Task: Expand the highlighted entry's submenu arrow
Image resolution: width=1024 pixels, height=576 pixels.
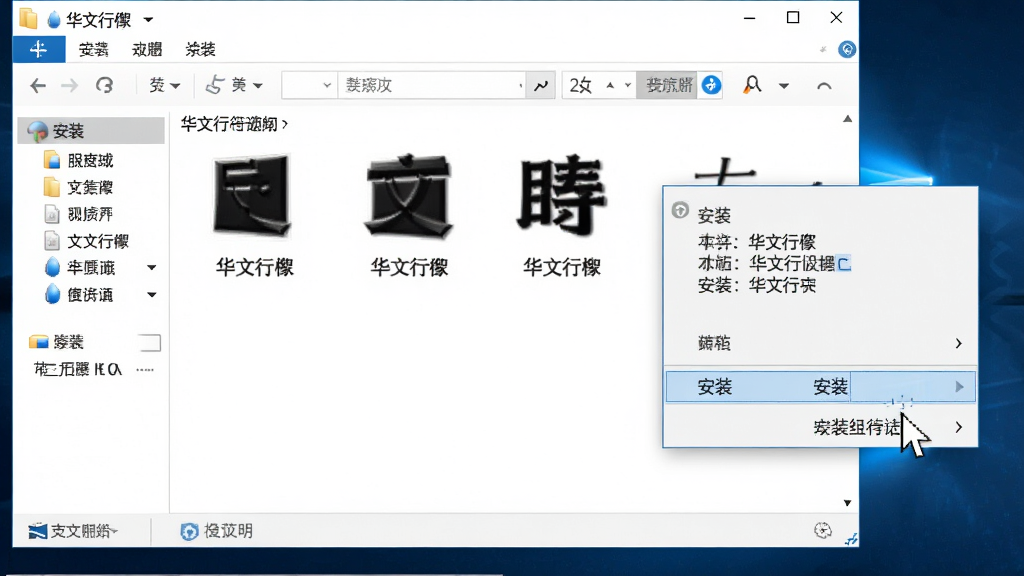Action: pos(959,387)
